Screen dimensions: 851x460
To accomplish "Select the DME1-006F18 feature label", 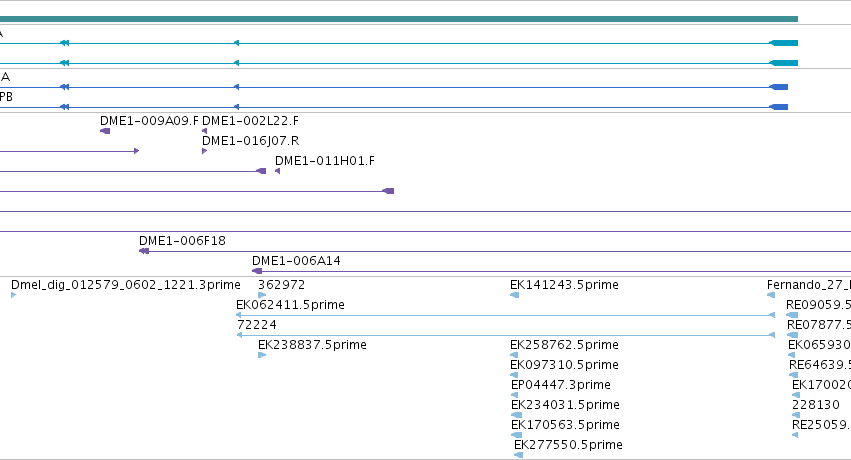I will coord(182,240).
